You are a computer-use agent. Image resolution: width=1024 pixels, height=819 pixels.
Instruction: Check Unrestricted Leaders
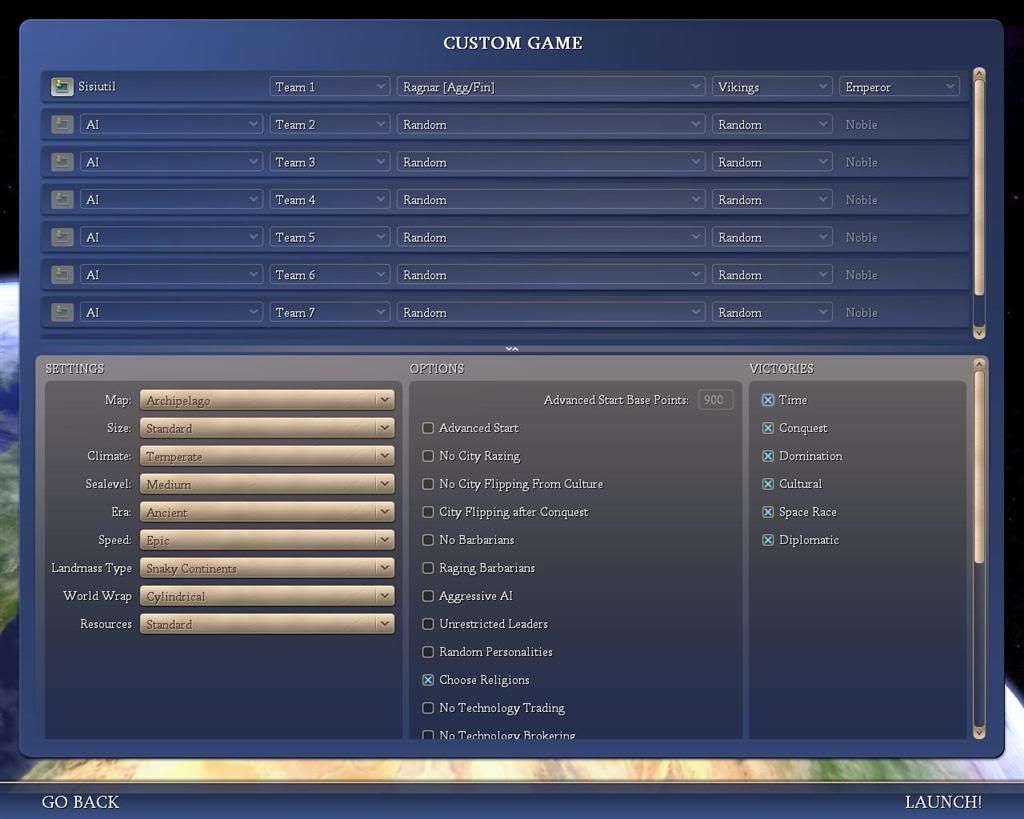(428, 624)
